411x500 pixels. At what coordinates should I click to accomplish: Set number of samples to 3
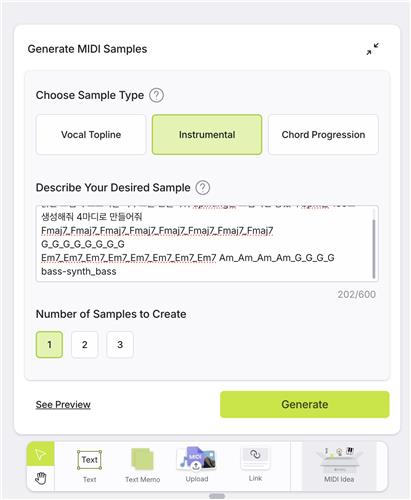click(x=120, y=344)
